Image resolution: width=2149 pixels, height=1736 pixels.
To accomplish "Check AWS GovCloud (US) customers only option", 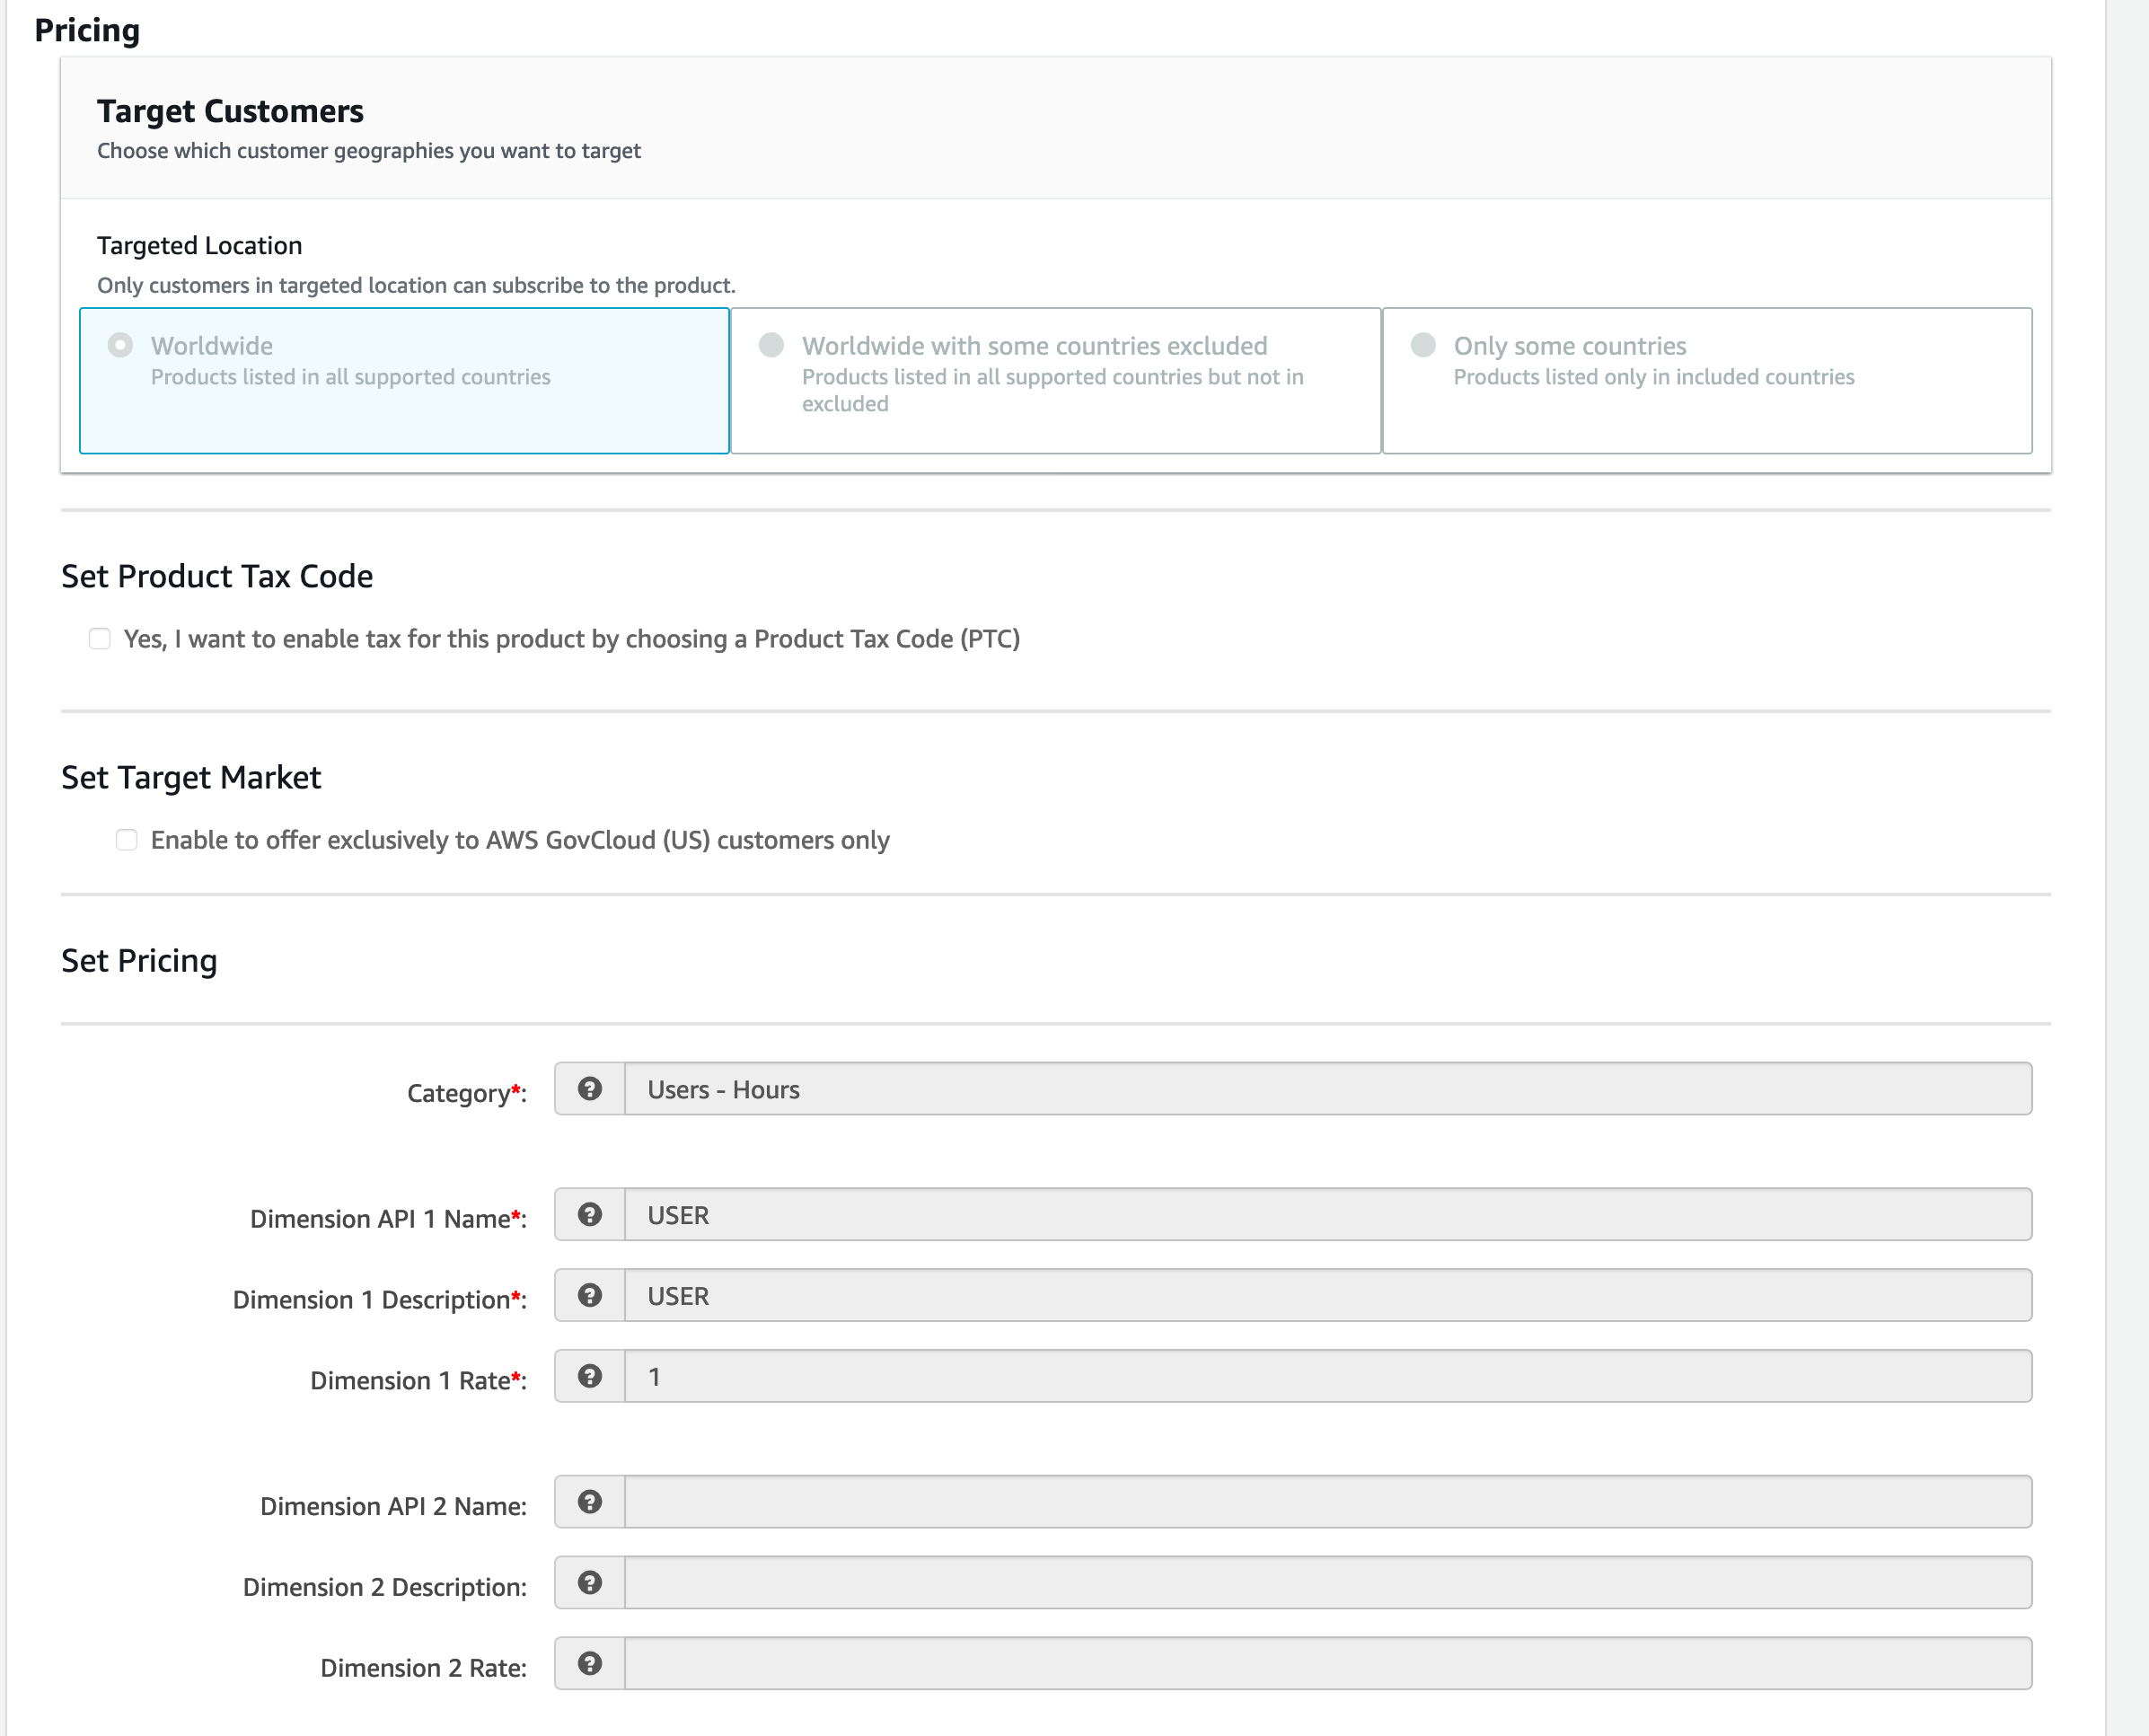I will (127, 840).
